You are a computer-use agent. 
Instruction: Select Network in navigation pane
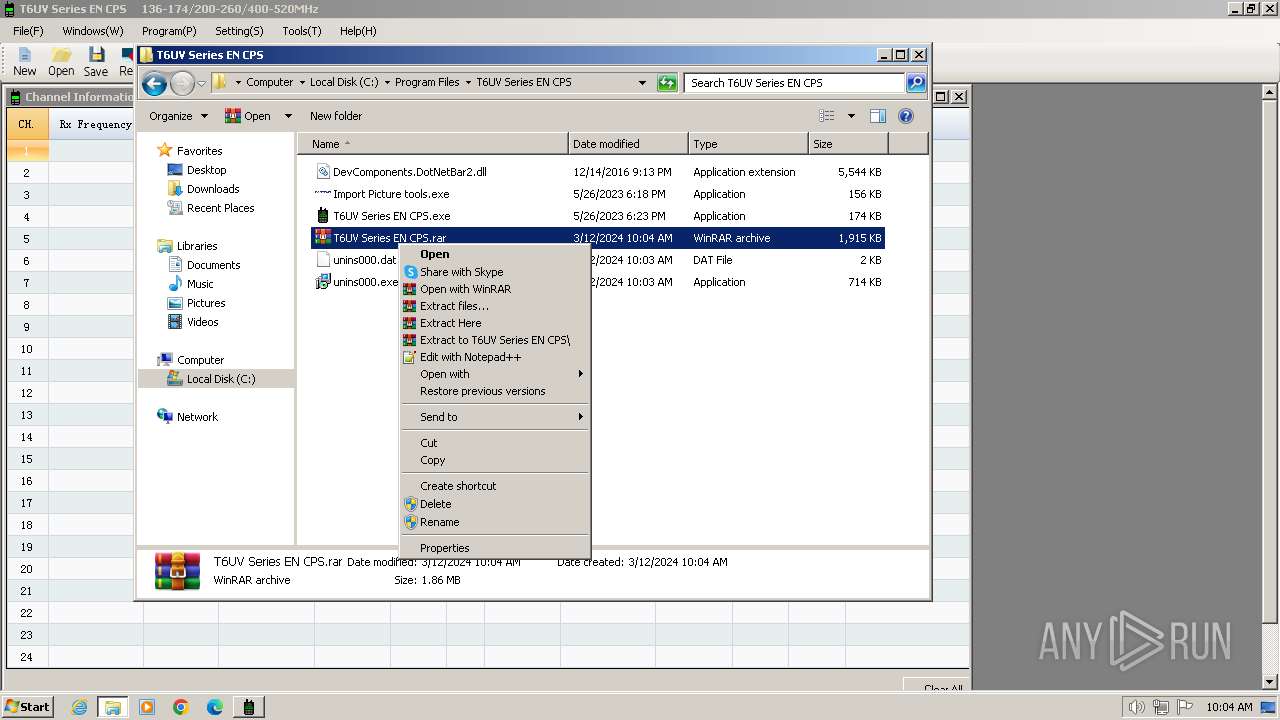coord(197,417)
